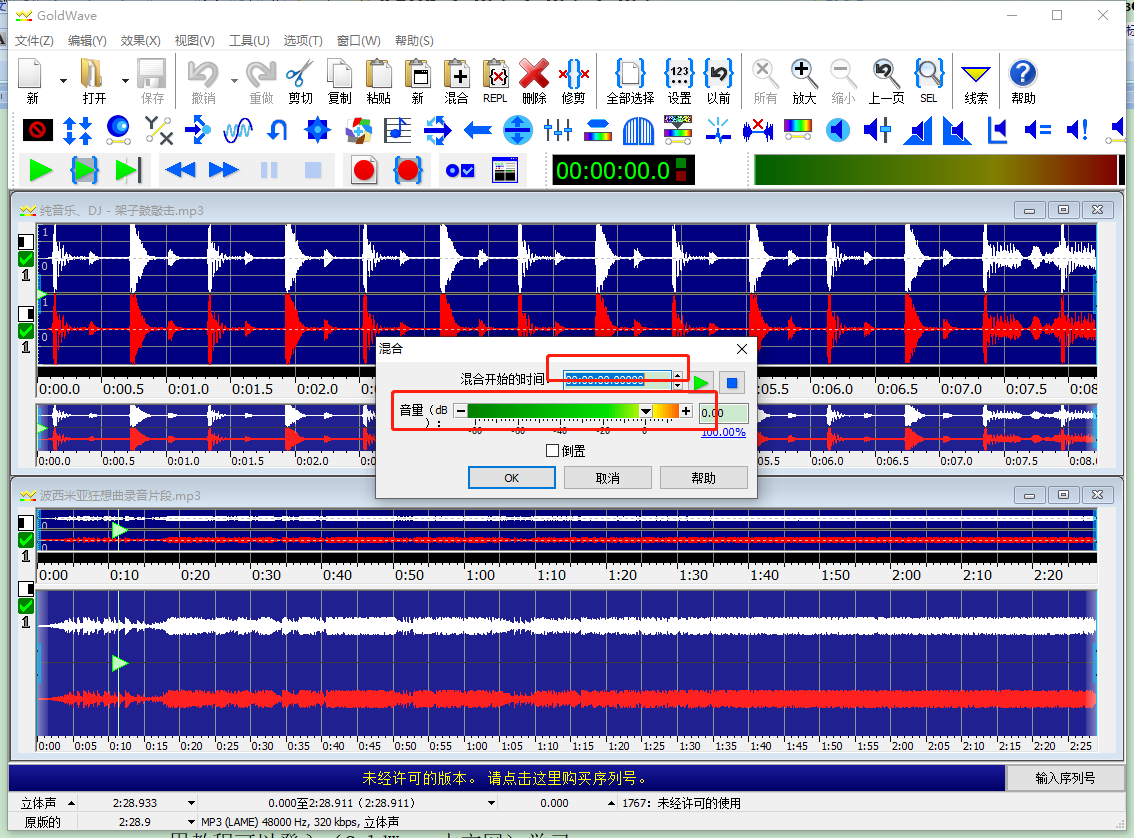Open the 编辑(Y) menu
The height and width of the screenshot is (838, 1134).
tap(87, 40)
